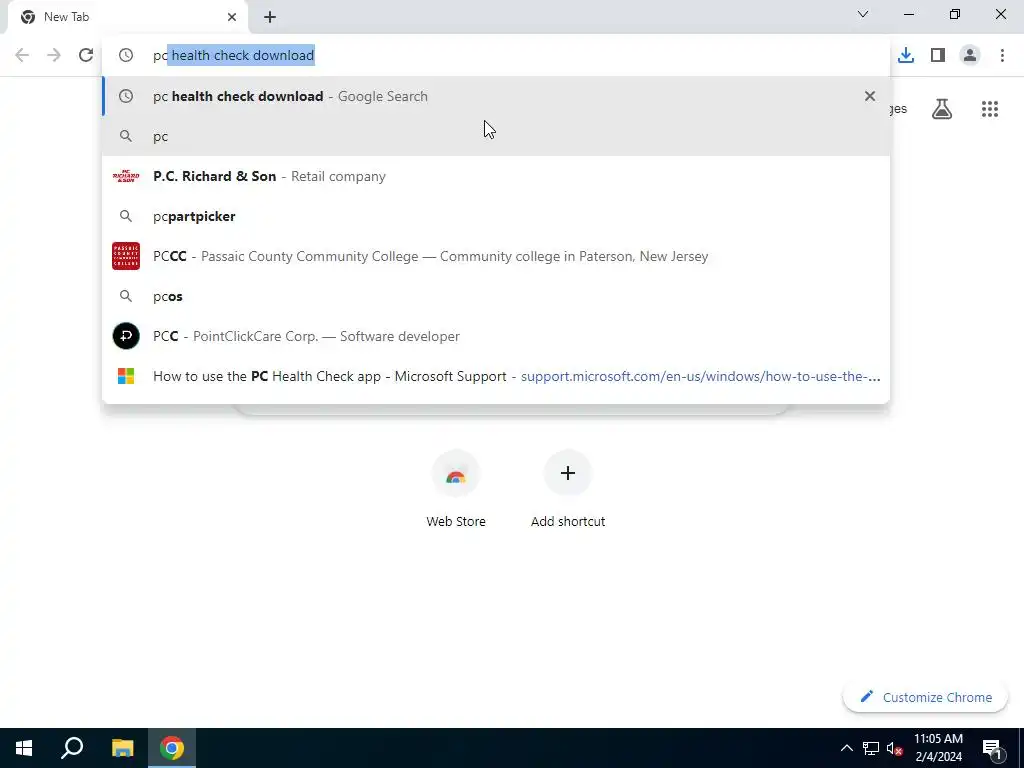The width and height of the screenshot is (1024, 768).
Task: Choose P.C. Richard & Son suggestion
Action: click(x=496, y=176)
